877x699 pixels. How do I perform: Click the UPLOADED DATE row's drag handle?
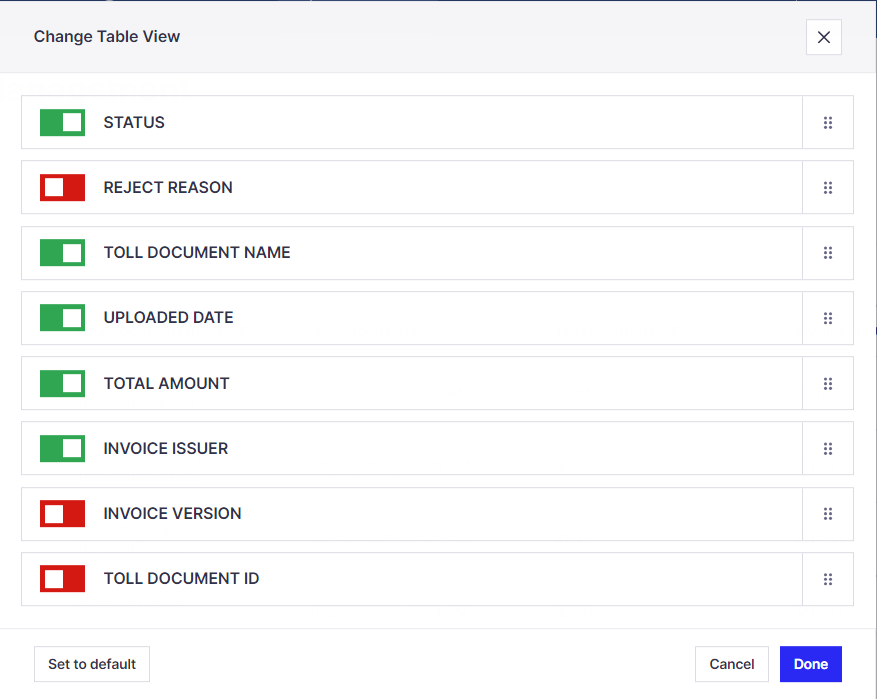(828, 318)
